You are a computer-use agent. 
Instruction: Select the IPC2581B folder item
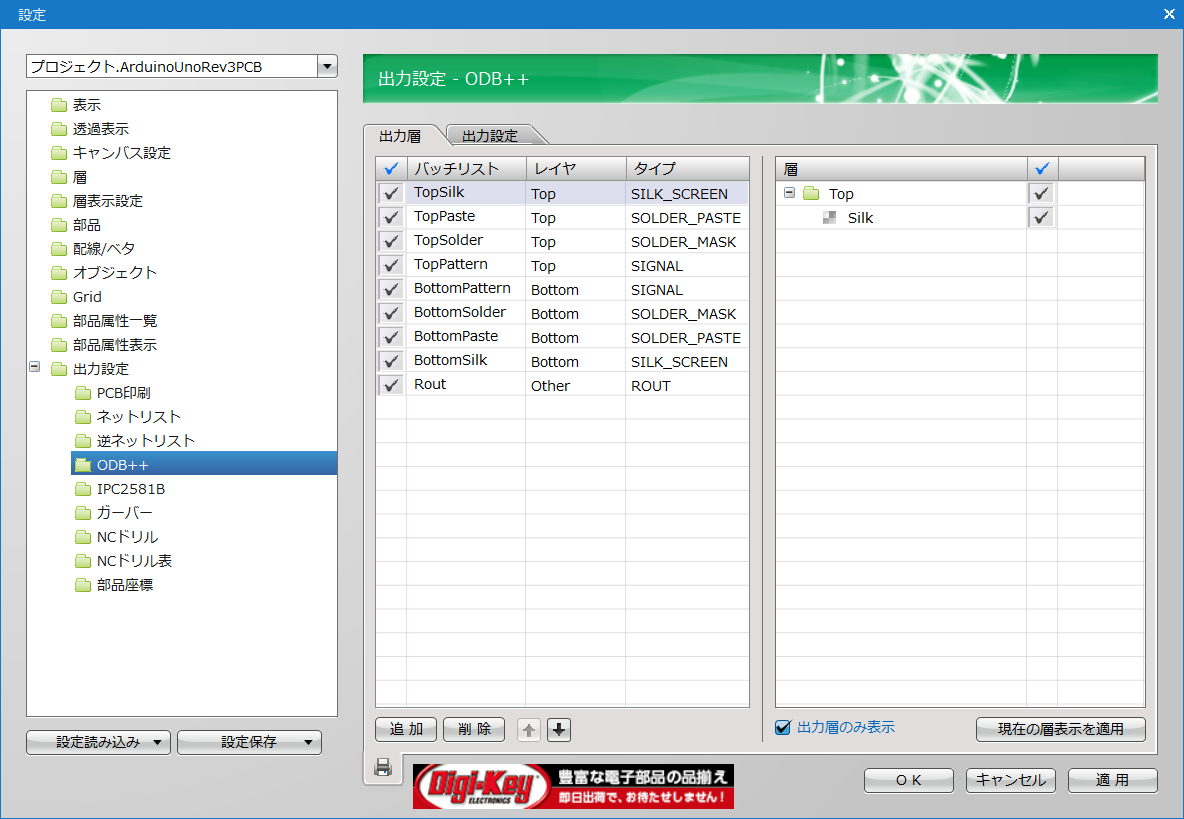point(130,489)
